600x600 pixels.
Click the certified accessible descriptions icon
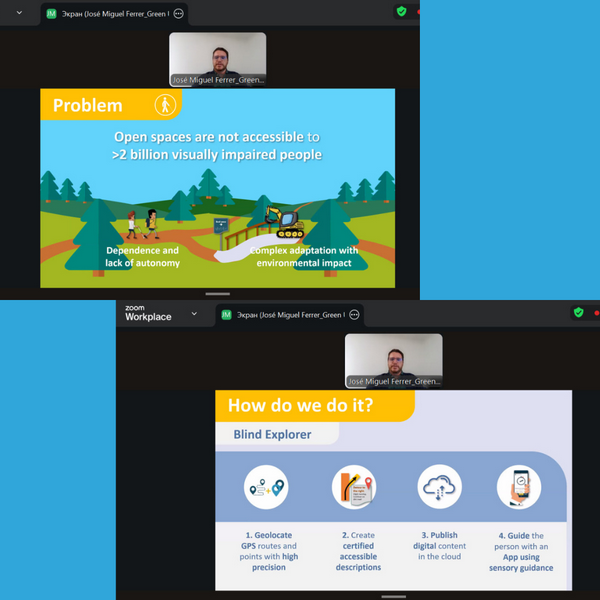pyautogui.click(x=353, y=488)
